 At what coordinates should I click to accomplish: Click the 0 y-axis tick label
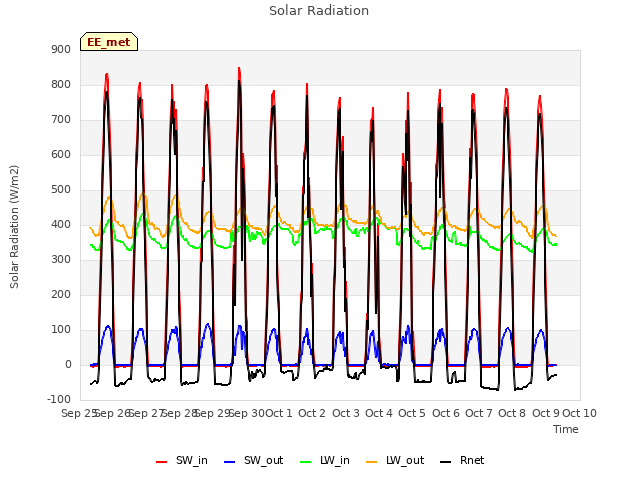(x=68, y=364)
